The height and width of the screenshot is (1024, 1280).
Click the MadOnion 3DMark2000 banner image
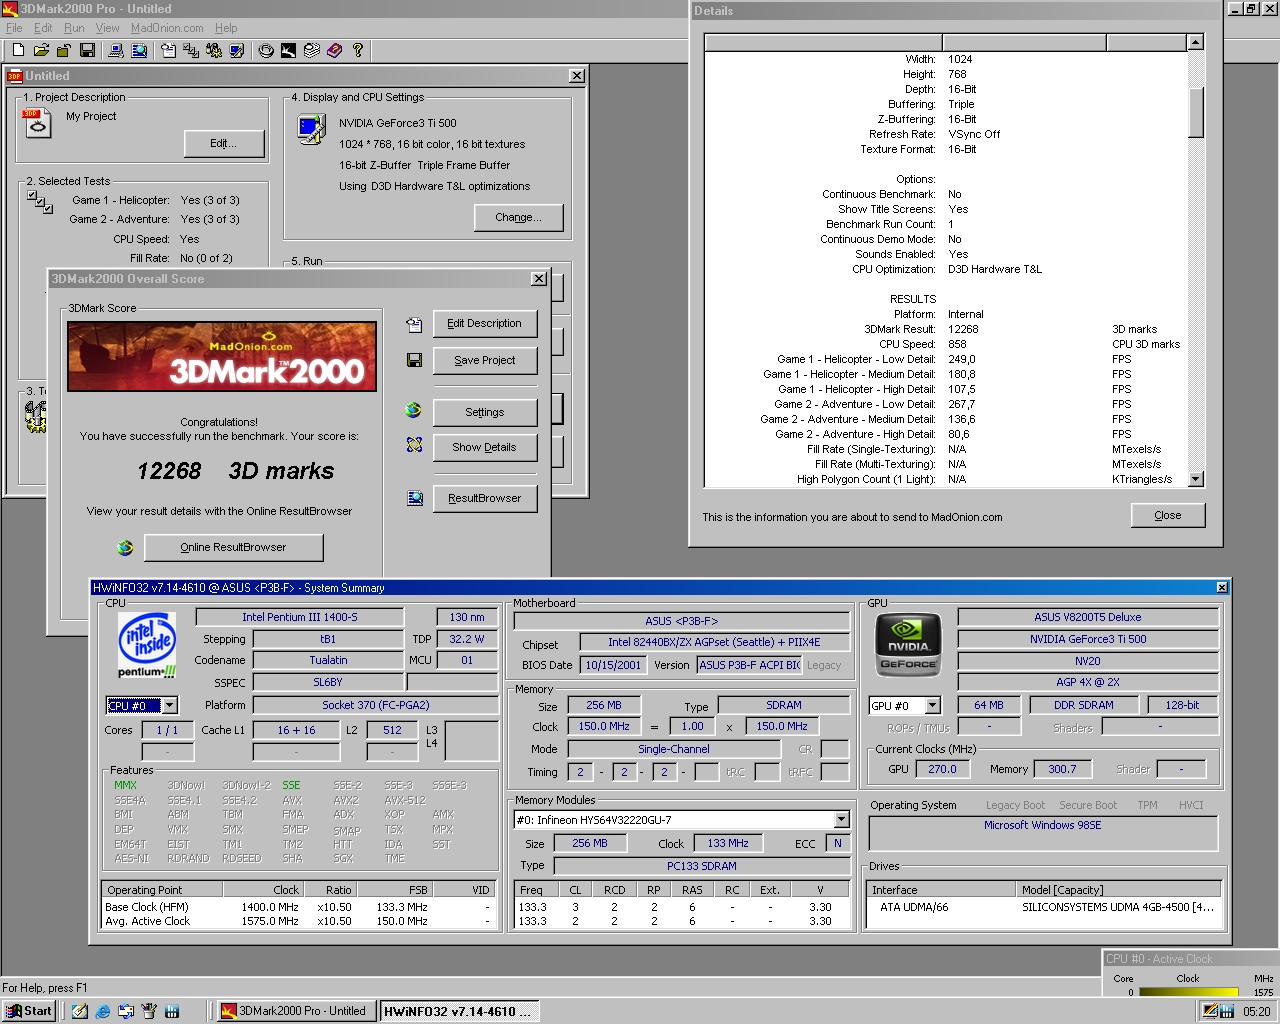[222, 357]
